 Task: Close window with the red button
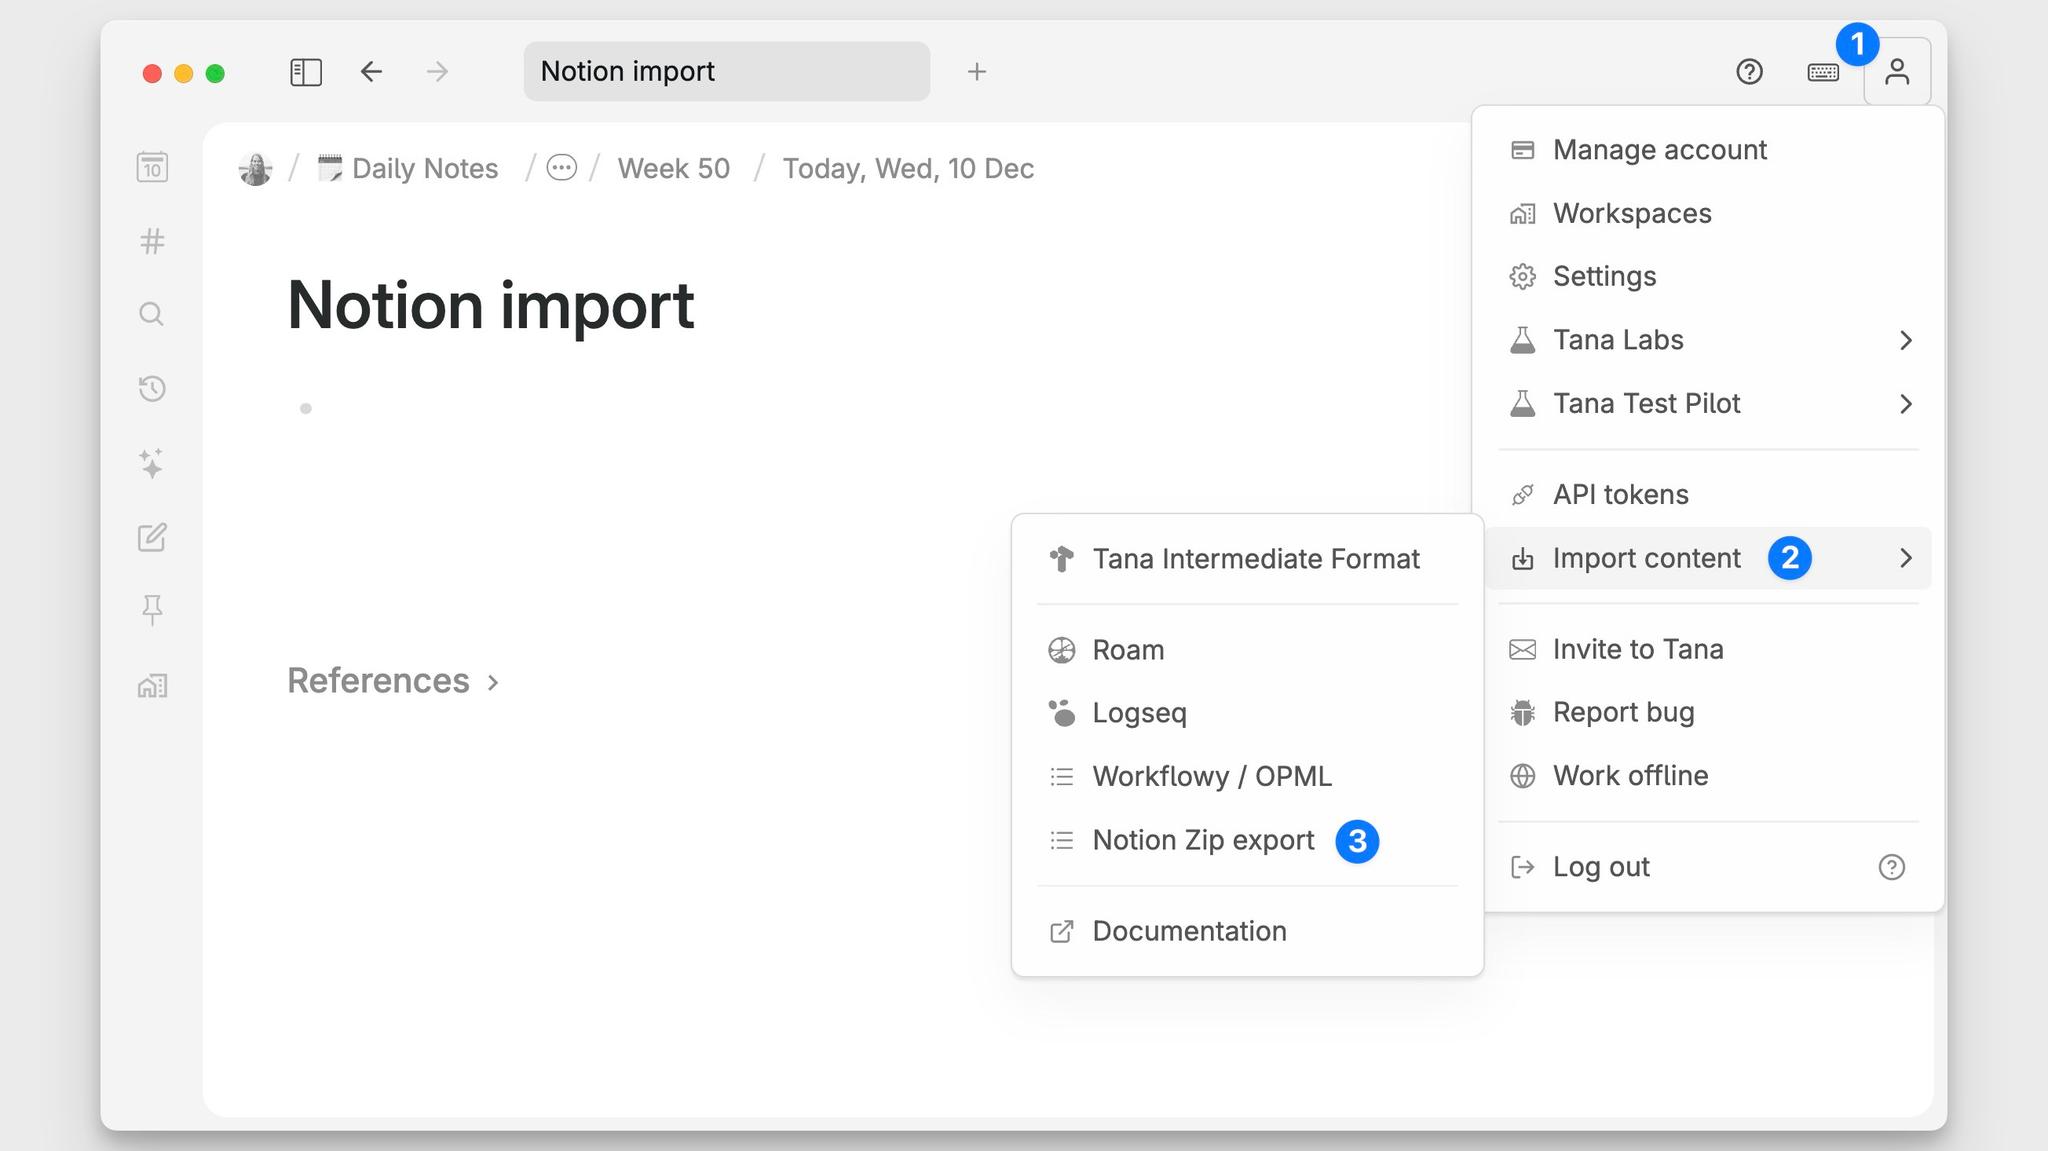pyautogui.click(x=152, y=73)
